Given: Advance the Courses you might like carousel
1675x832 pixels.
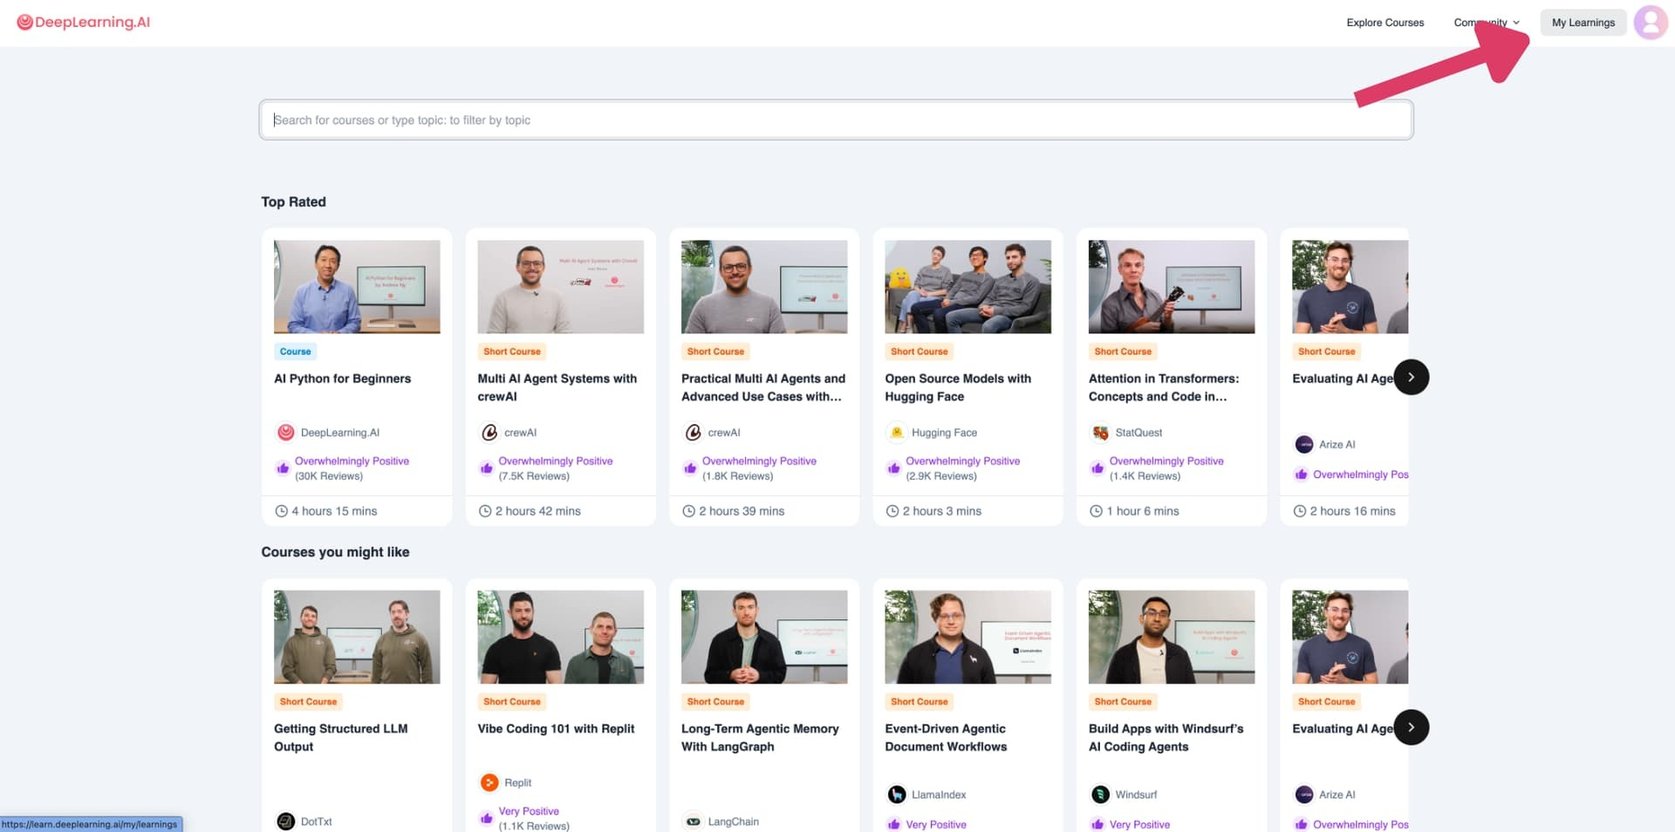Looking at the screenshot, I should [x=1411, y=727].
